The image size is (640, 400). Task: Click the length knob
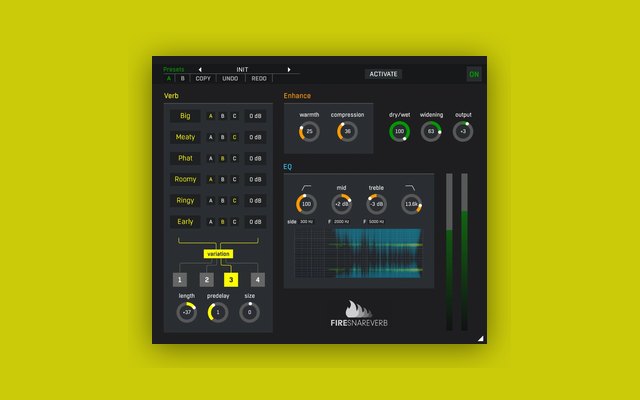coord(187,312)
